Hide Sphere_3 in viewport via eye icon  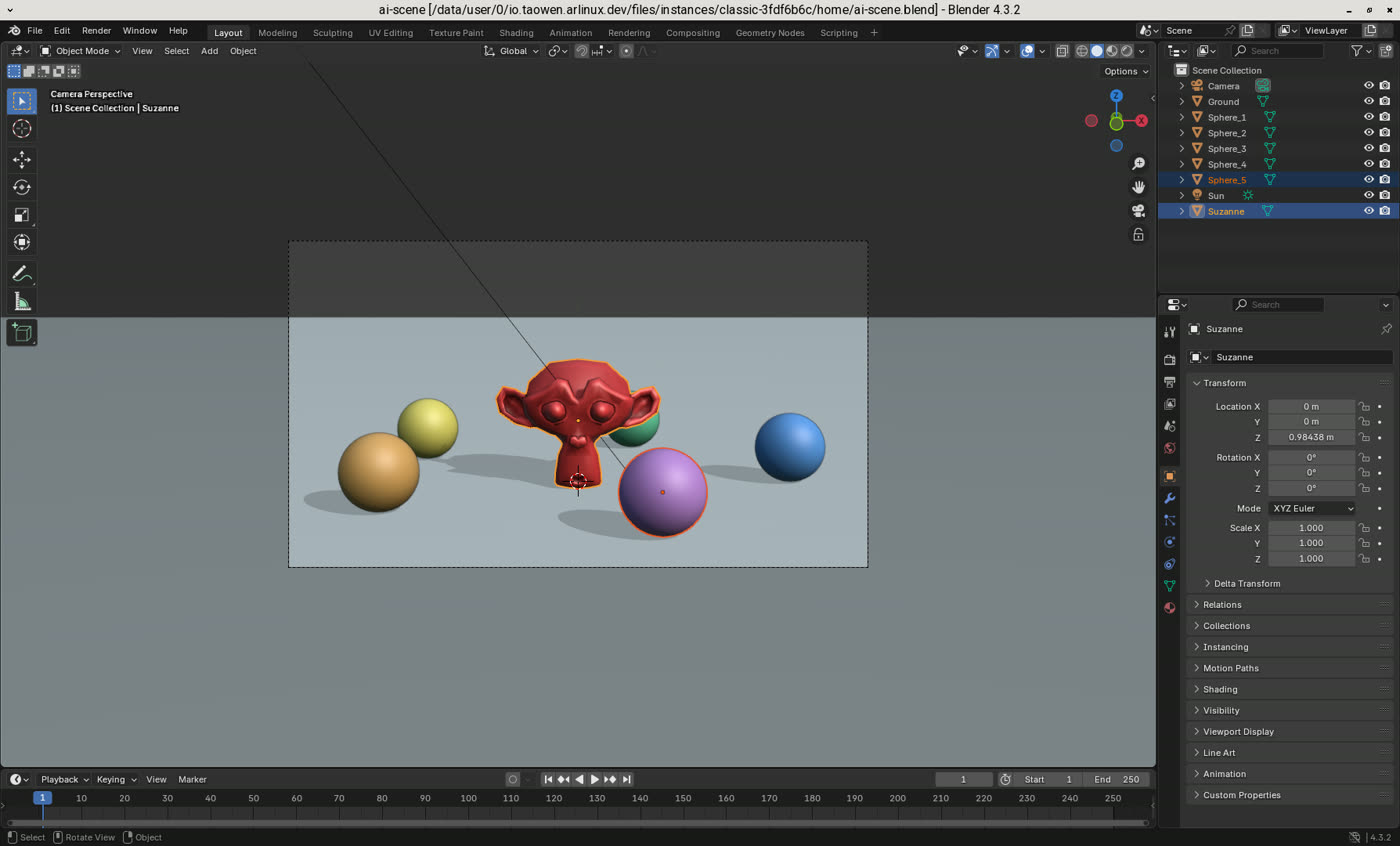(x=1369, y=148)
